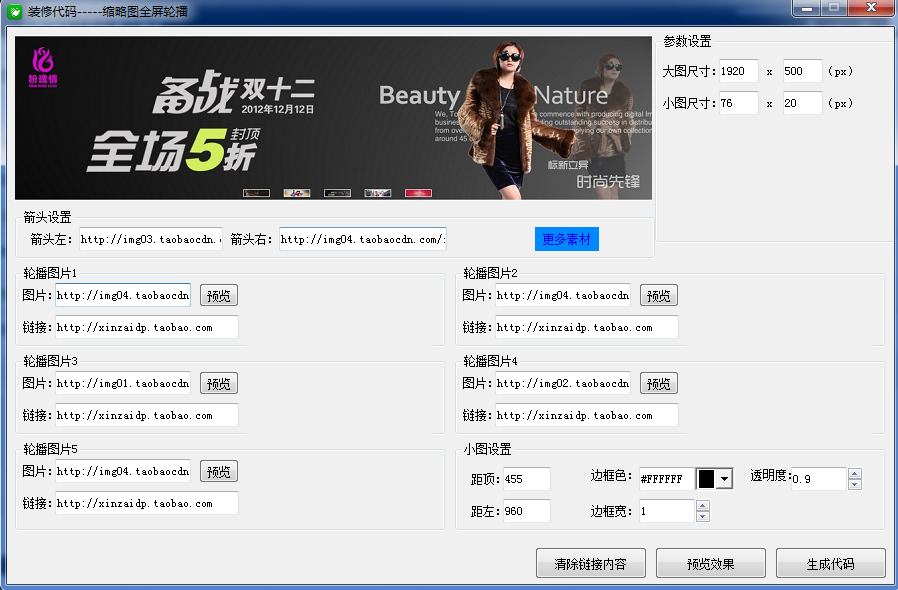Focus 轮播图片2 链接 URL field
Viewport: 898px width, 590px height.
pos(586,327)
